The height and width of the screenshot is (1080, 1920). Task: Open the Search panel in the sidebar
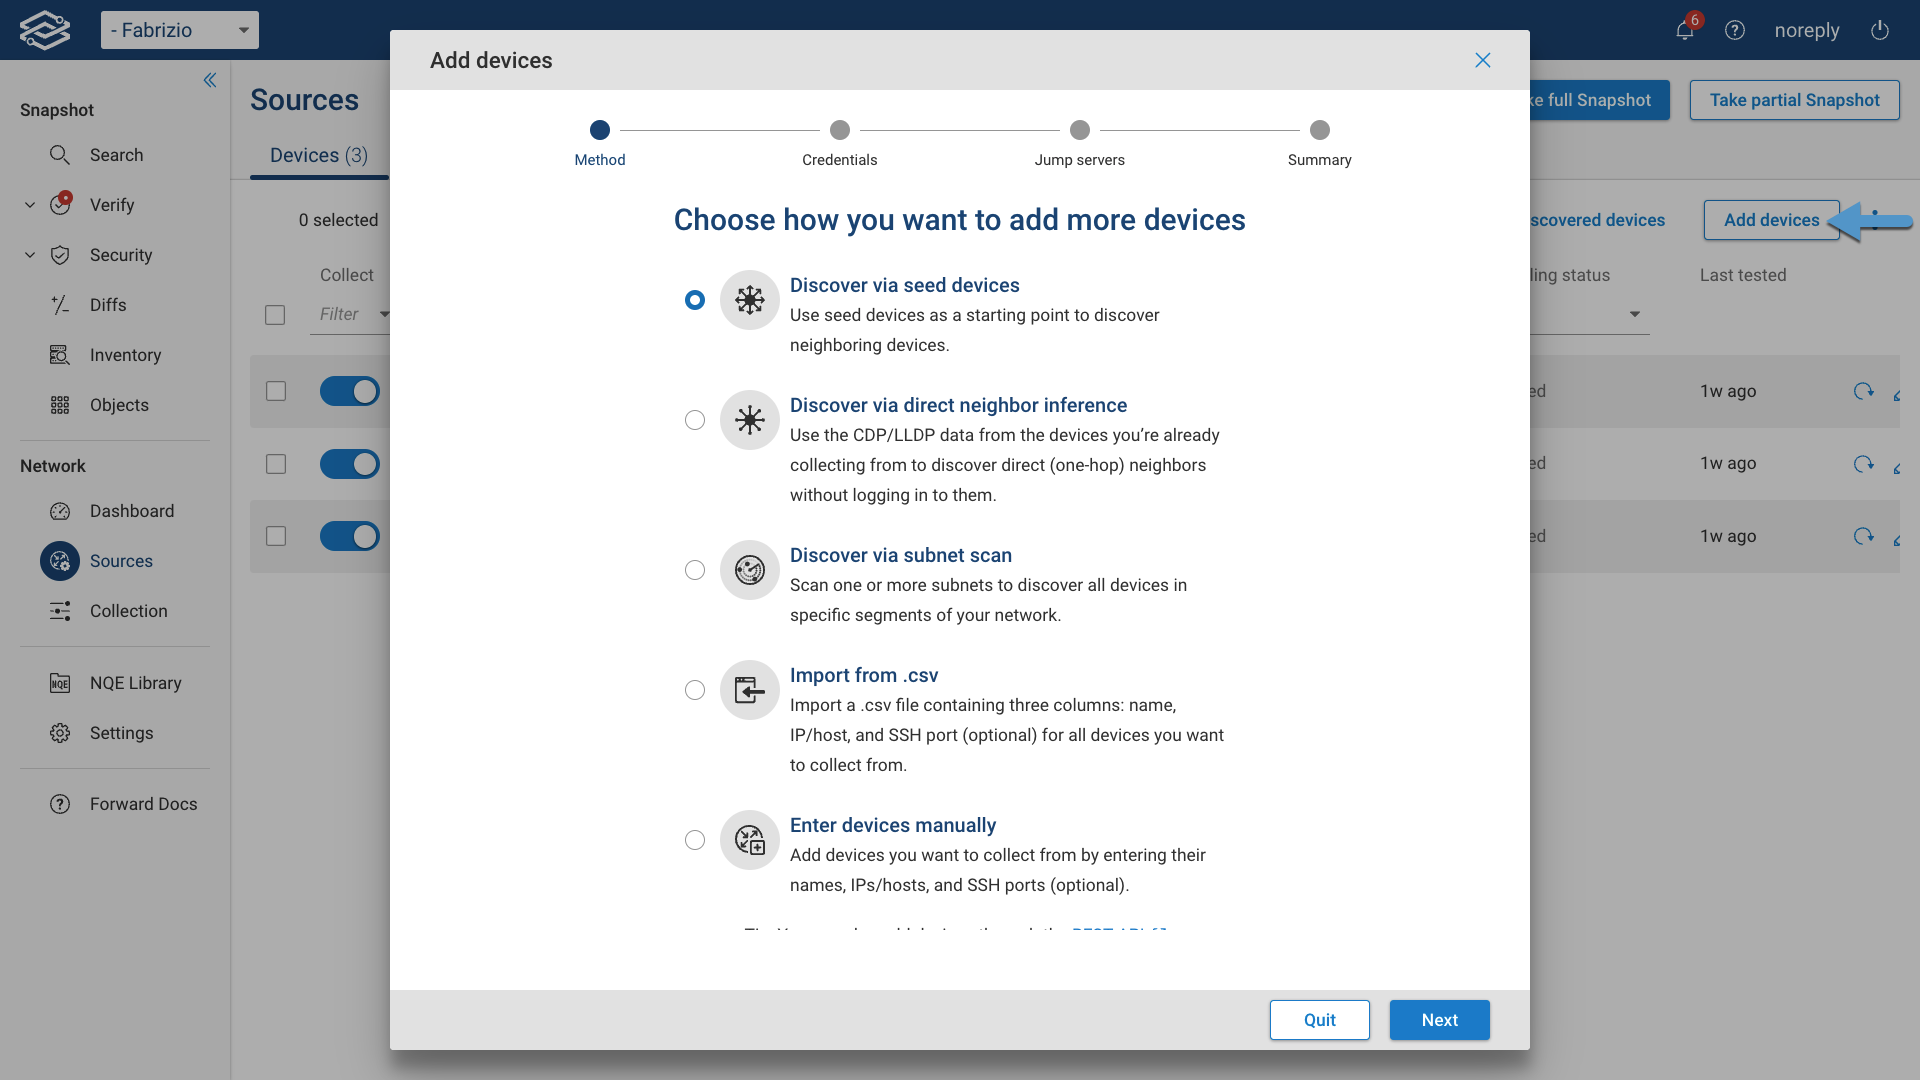tap(117, 155)
